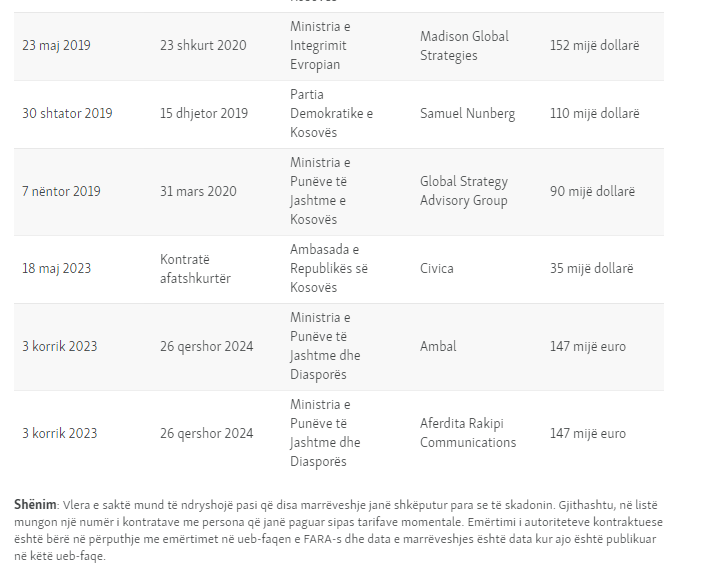Click the 18 maj 2023 date
Image resolution: width=715 pixels, height=567 pixels.
(x=56, y=269)
